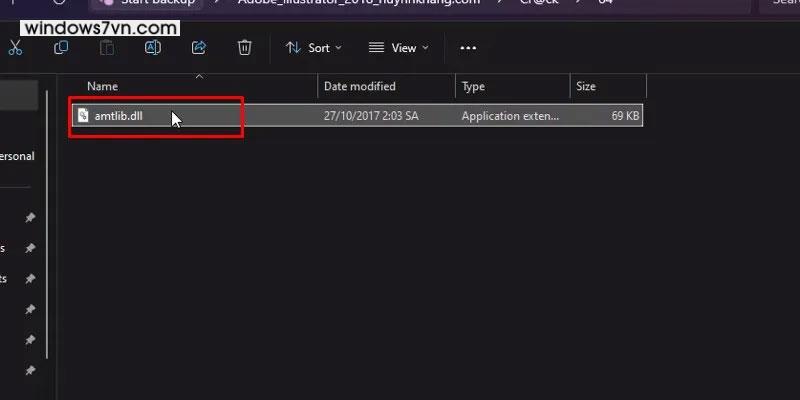The image size is (800, 400).
Task: Click the Paste clipboard icon
Action: (107, 47)
